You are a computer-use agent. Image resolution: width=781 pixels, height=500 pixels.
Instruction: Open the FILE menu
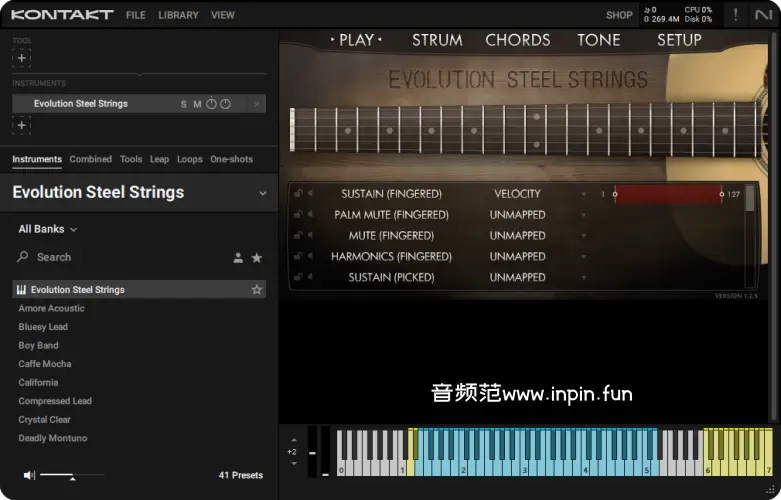(x=136, y=15)
